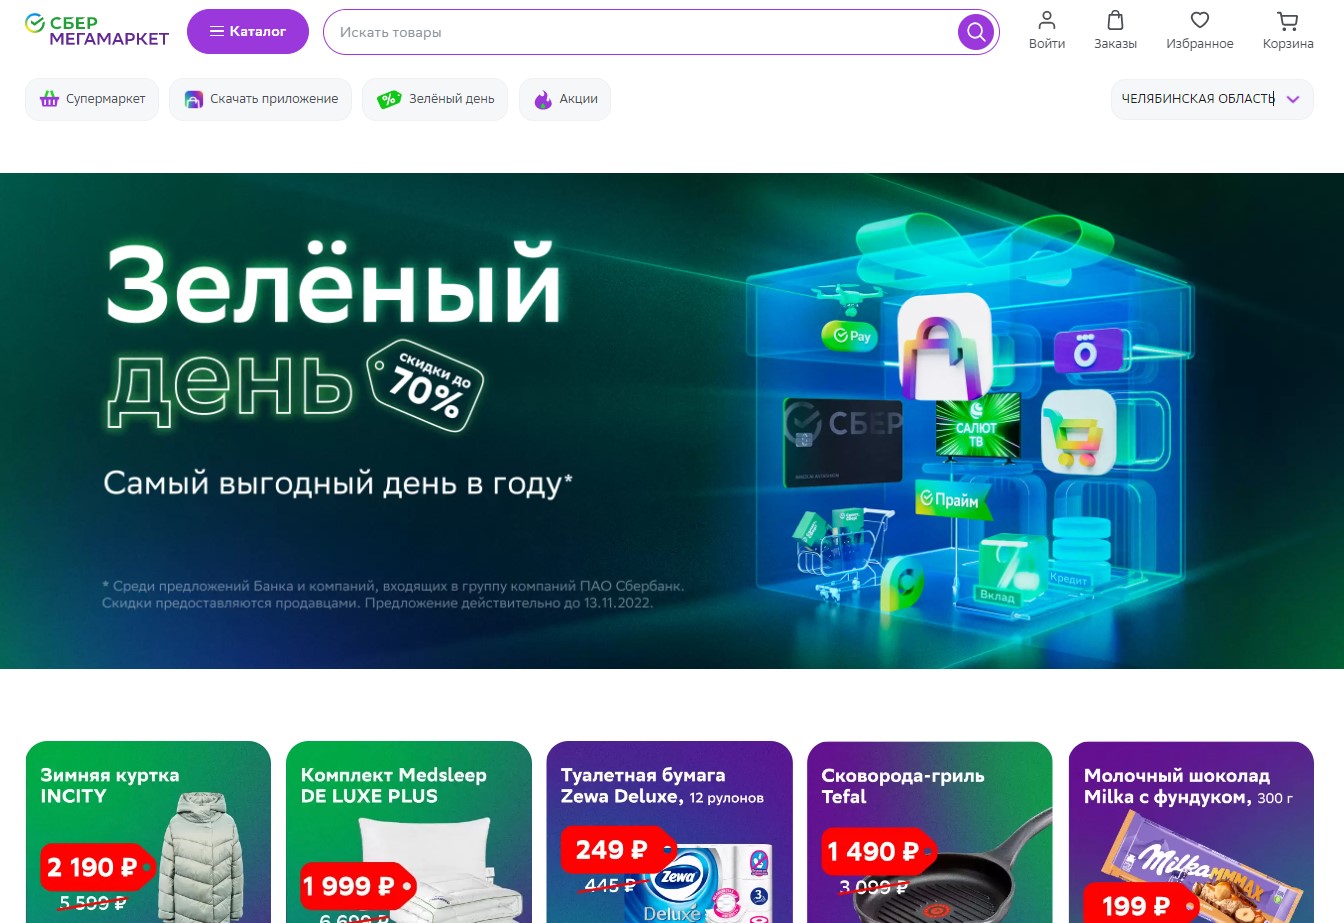Viewport: 1344px width, 923px height.
Task: Open the Зимняя куртка INCITY product card
Action: coord(148,832)
